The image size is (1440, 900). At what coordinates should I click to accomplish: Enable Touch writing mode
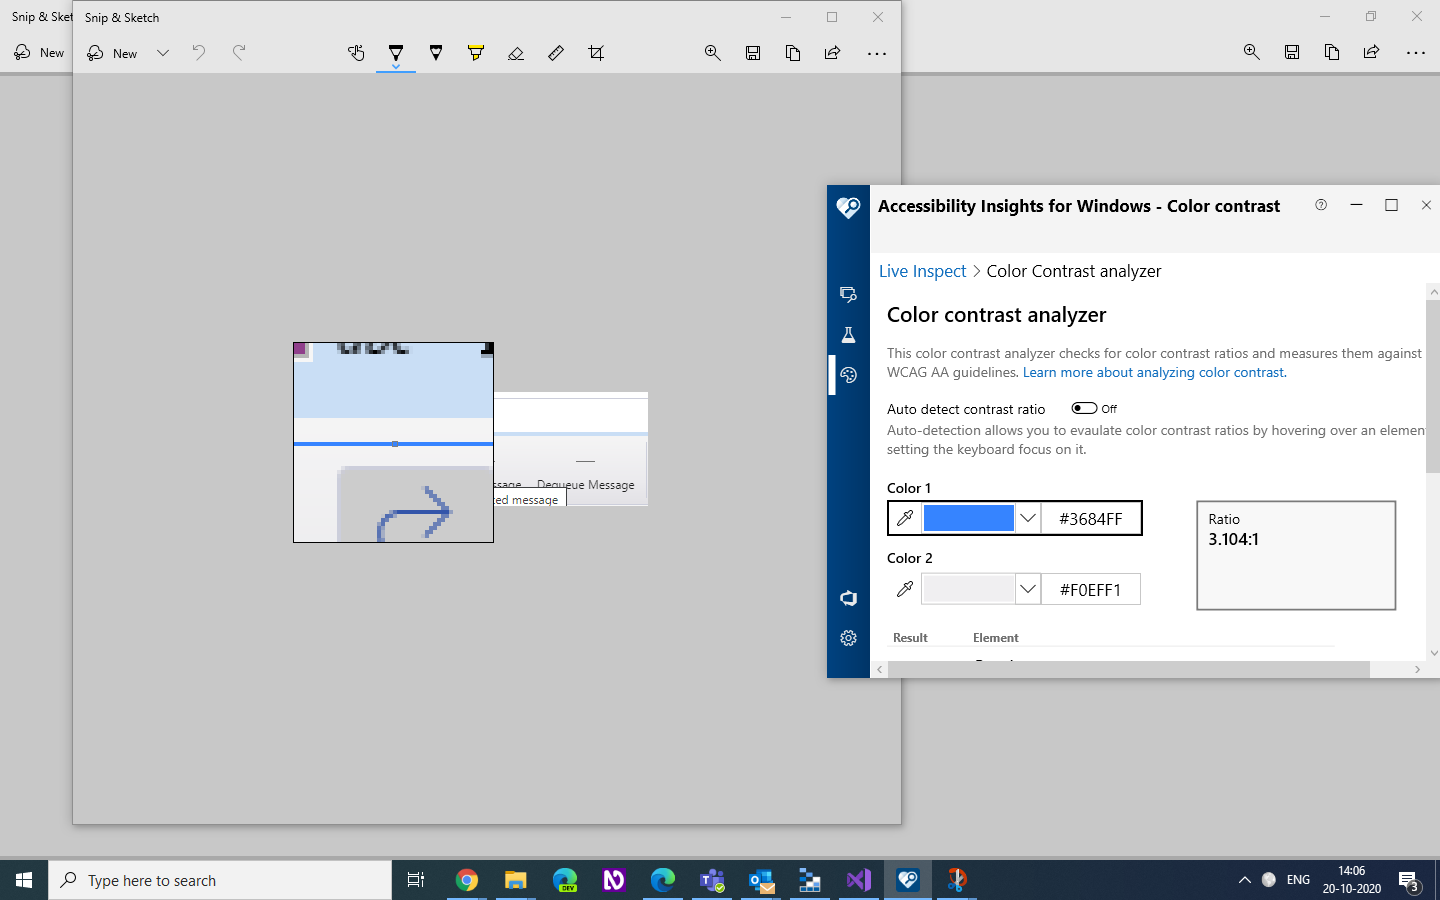(x=357, y=53)
